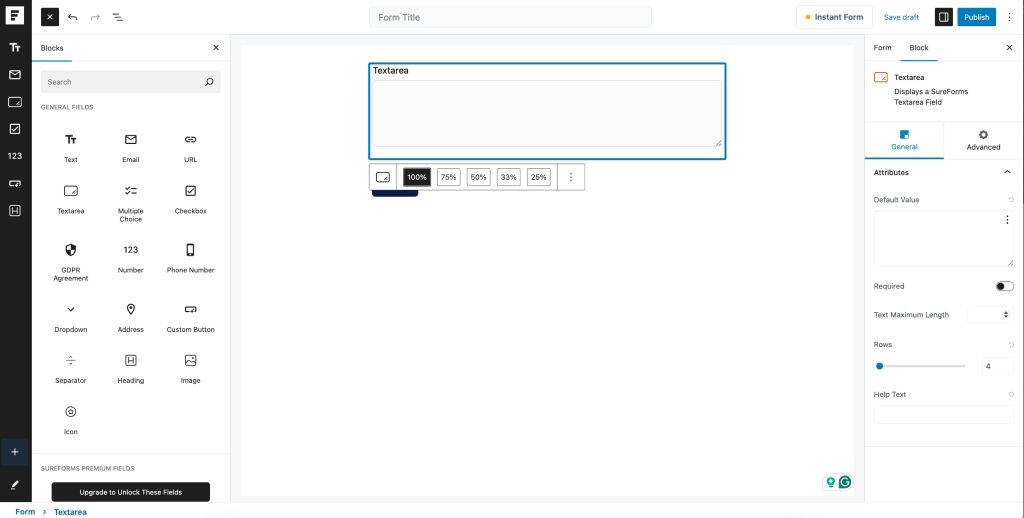Screen dimensions: 1024x518
Task: Open block options three-dot menu
Action: tap(571, 177)
